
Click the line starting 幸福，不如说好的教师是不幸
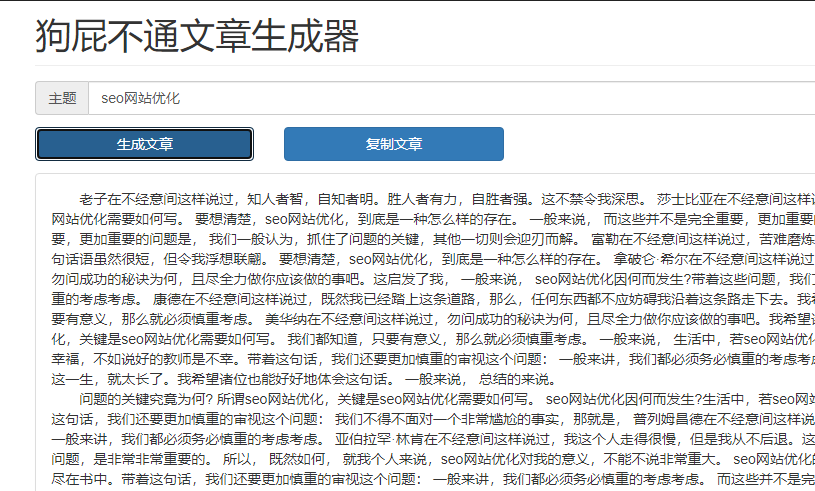point(433,359)
